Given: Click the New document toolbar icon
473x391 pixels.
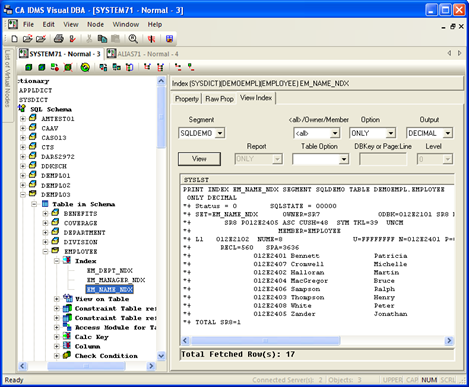Looking at the screenshot, I should pos(15,39).
